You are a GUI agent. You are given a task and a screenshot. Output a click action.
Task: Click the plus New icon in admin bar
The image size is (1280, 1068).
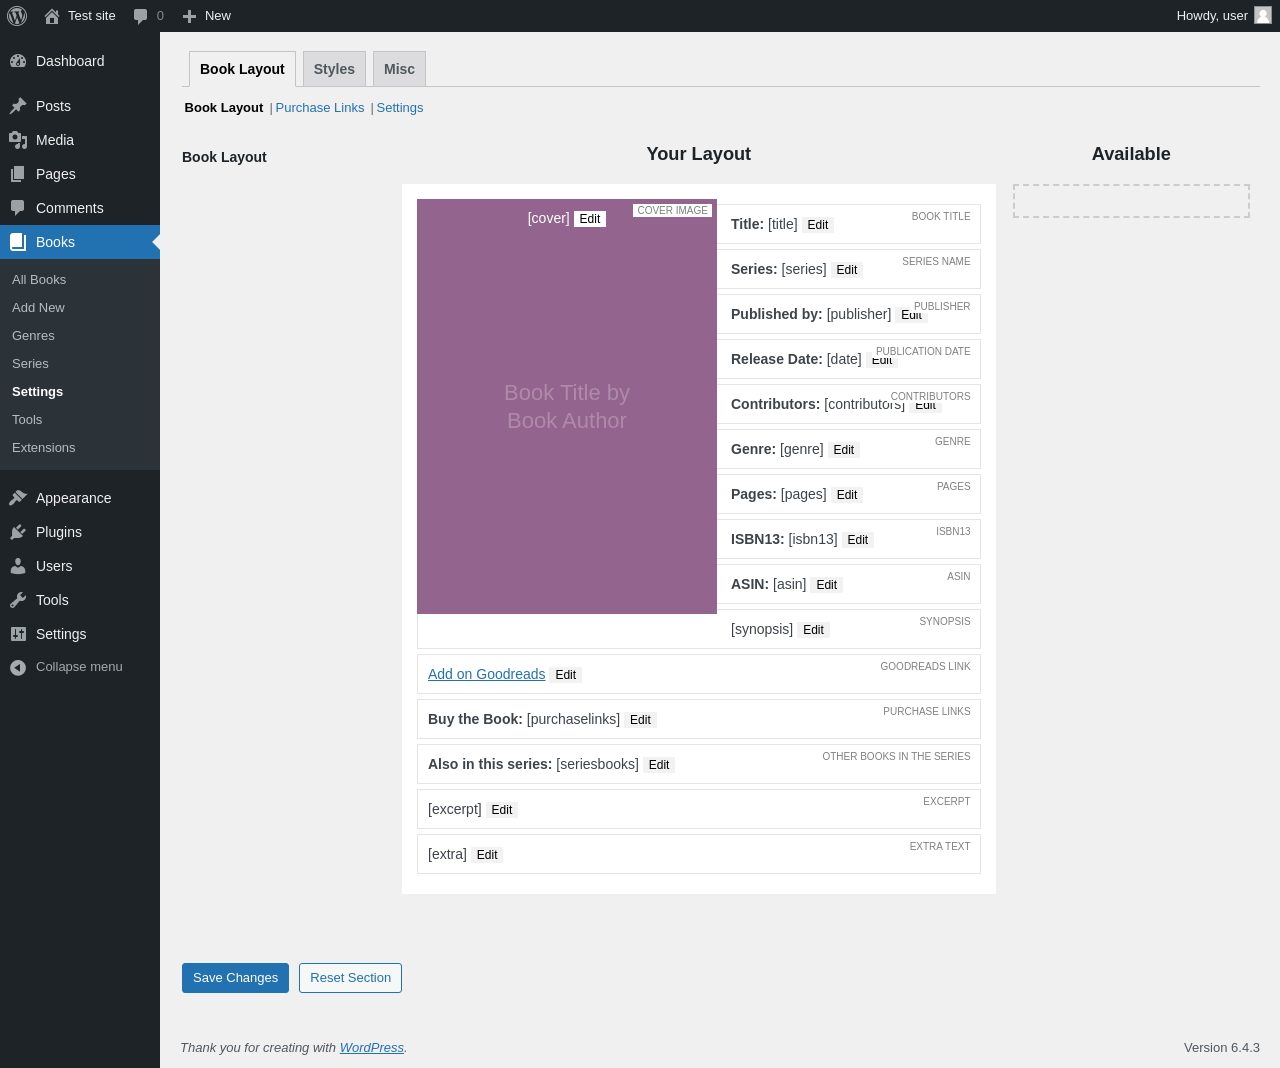(189, 16)
